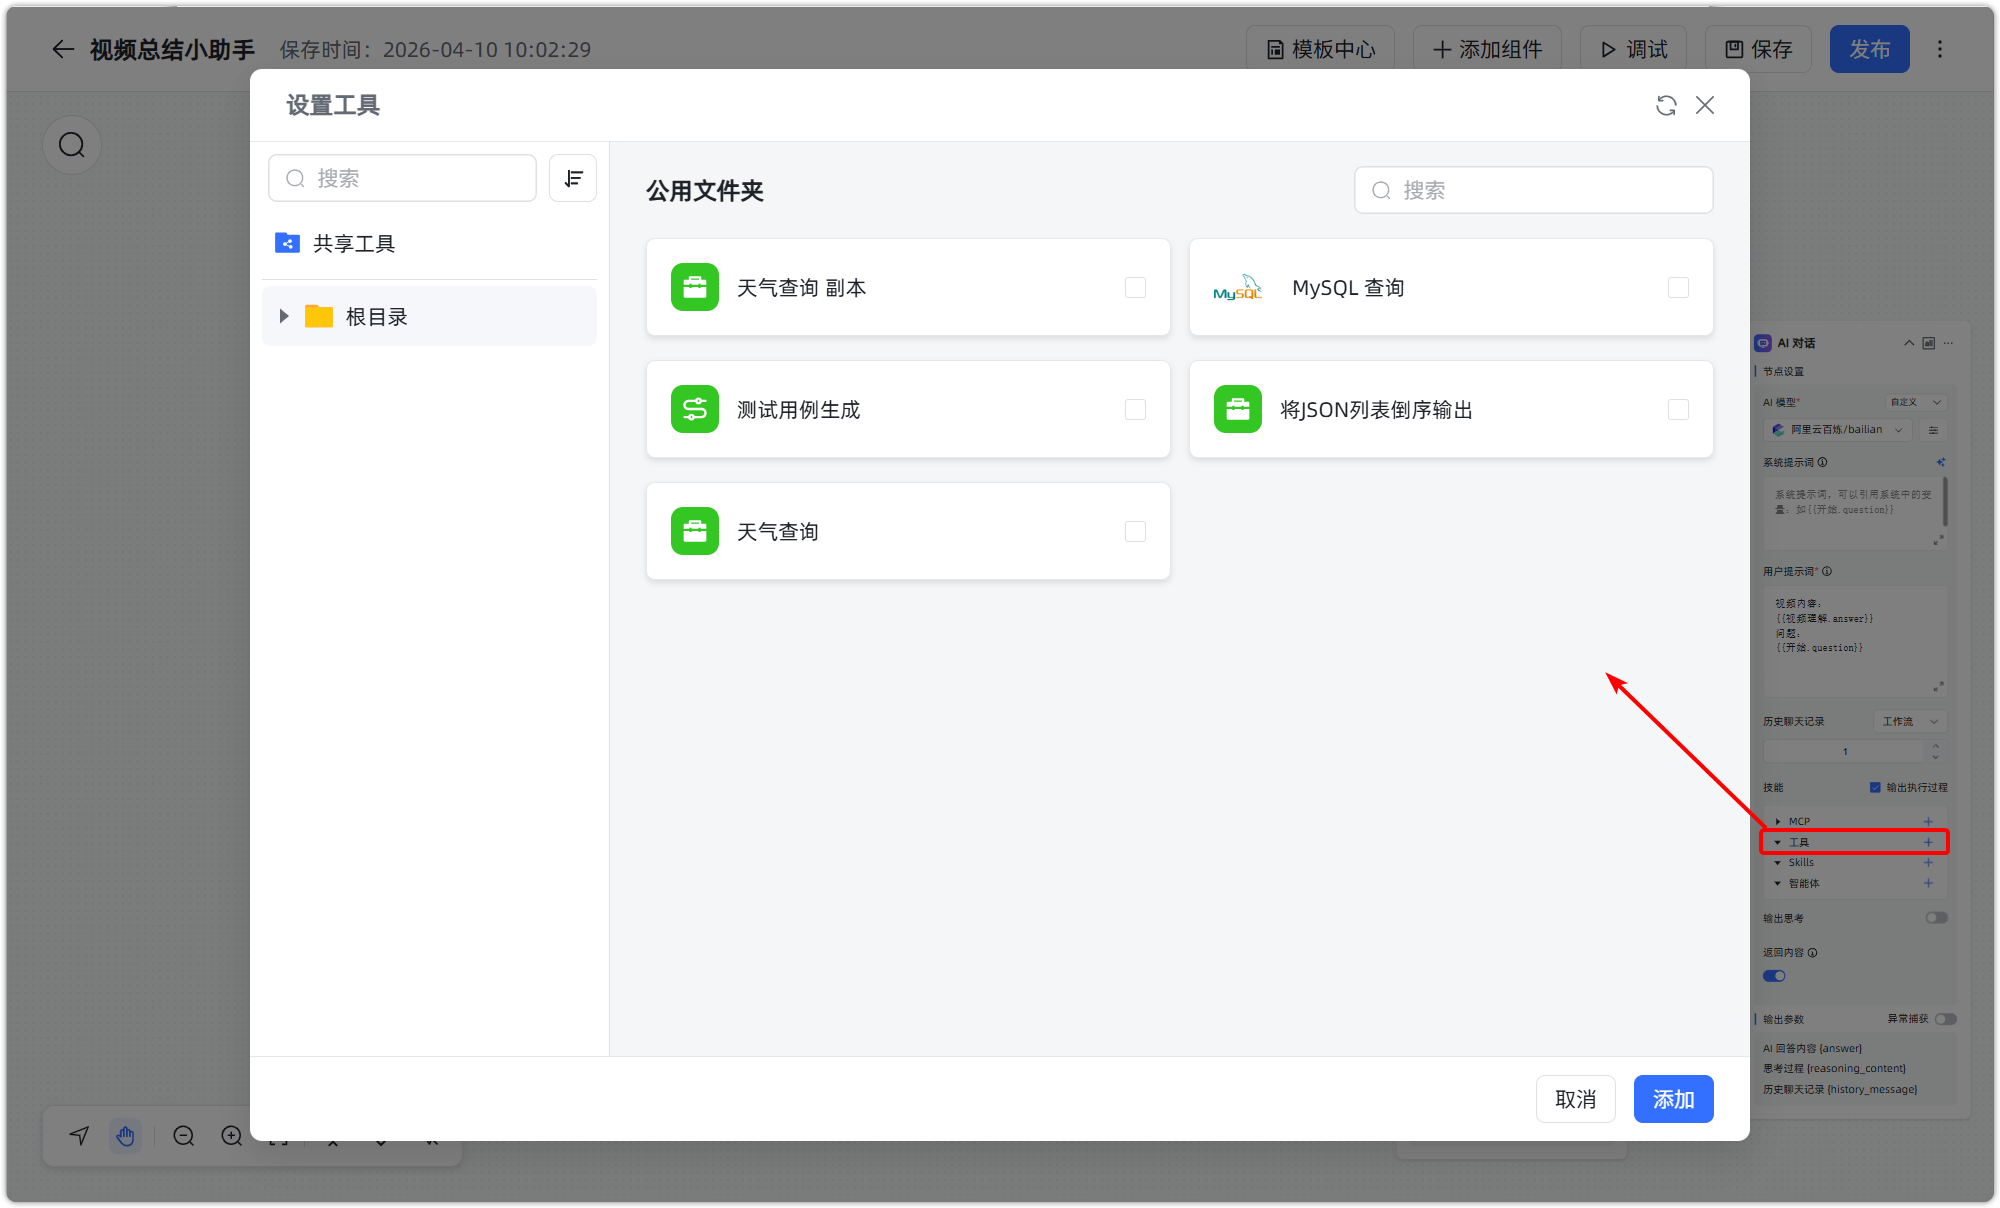Click the icon next to the AI 对话 collapse chevron
The width and height of the screenshot is (2000, 1208).
point(1929,343)
